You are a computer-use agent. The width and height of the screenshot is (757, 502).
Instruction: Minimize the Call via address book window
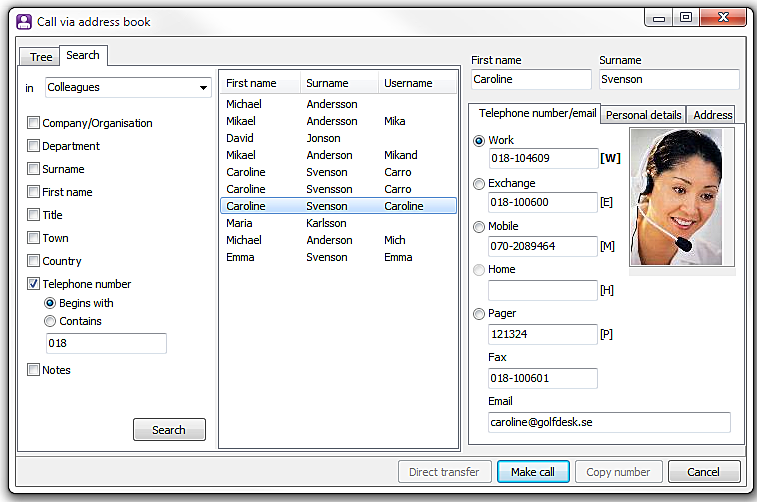[659, 18]
